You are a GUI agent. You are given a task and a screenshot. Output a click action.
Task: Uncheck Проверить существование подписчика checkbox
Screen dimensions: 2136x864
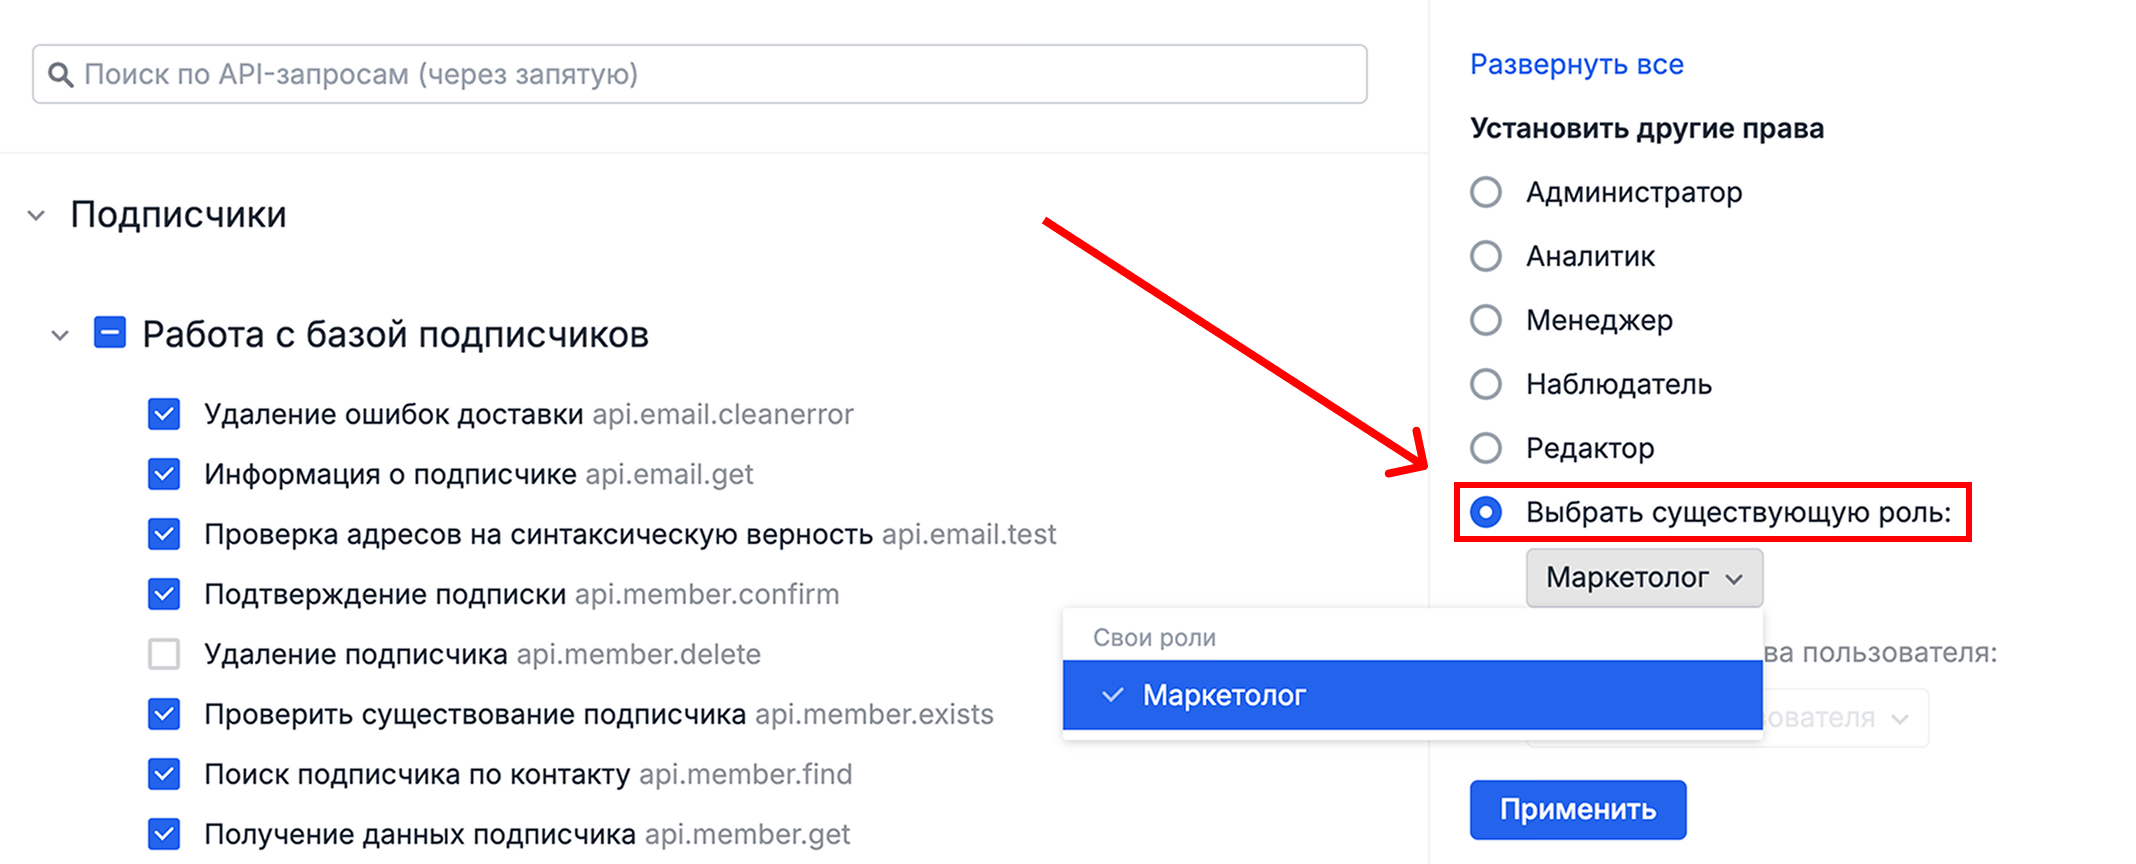coord(164,714)
